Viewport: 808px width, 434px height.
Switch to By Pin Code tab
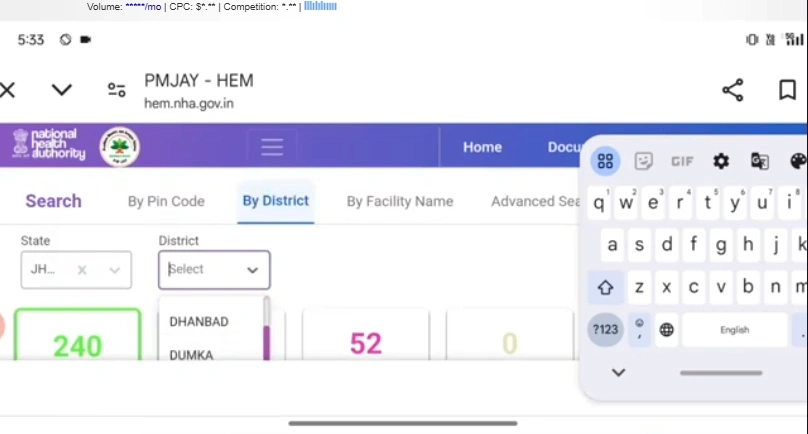[166, 202]
